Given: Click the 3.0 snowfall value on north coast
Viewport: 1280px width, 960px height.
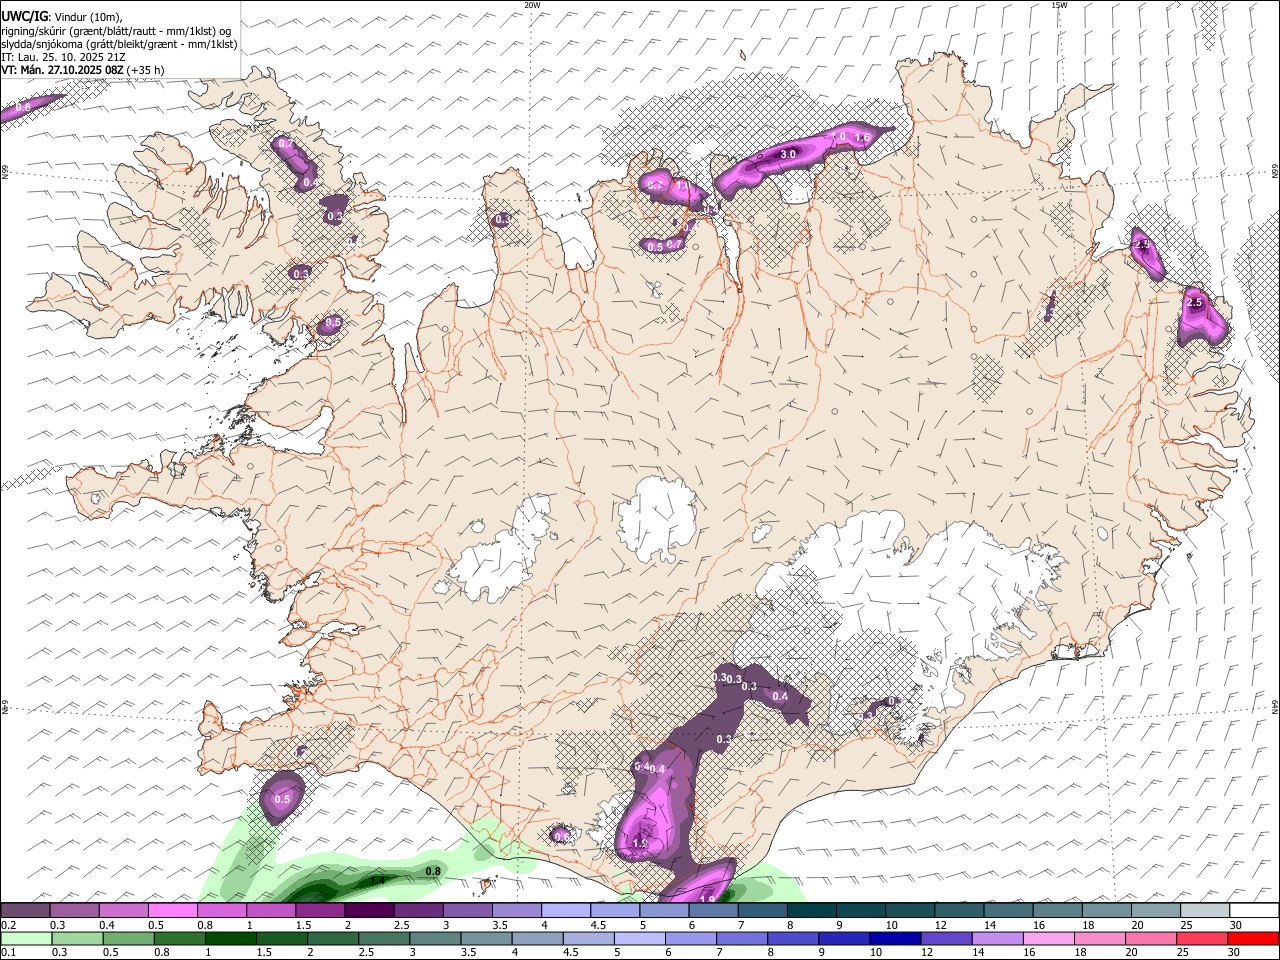Looking at the screenshot, I should (788, 154).
